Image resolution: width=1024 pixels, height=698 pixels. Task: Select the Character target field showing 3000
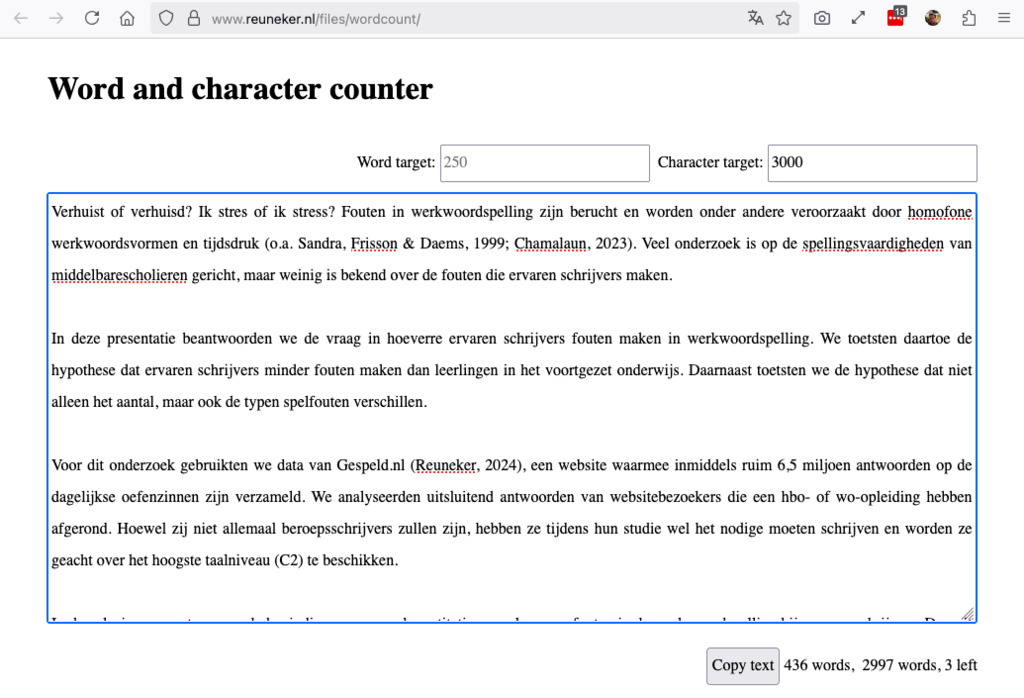[x=871, y=163]
